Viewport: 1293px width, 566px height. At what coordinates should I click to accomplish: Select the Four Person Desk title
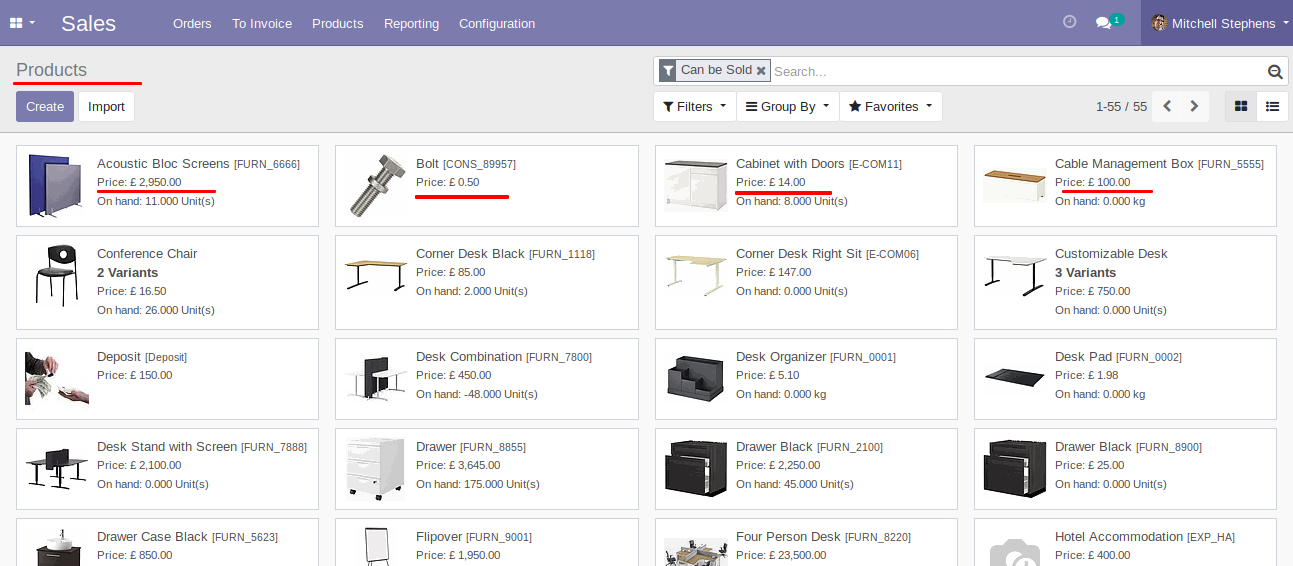pos(788,537)
